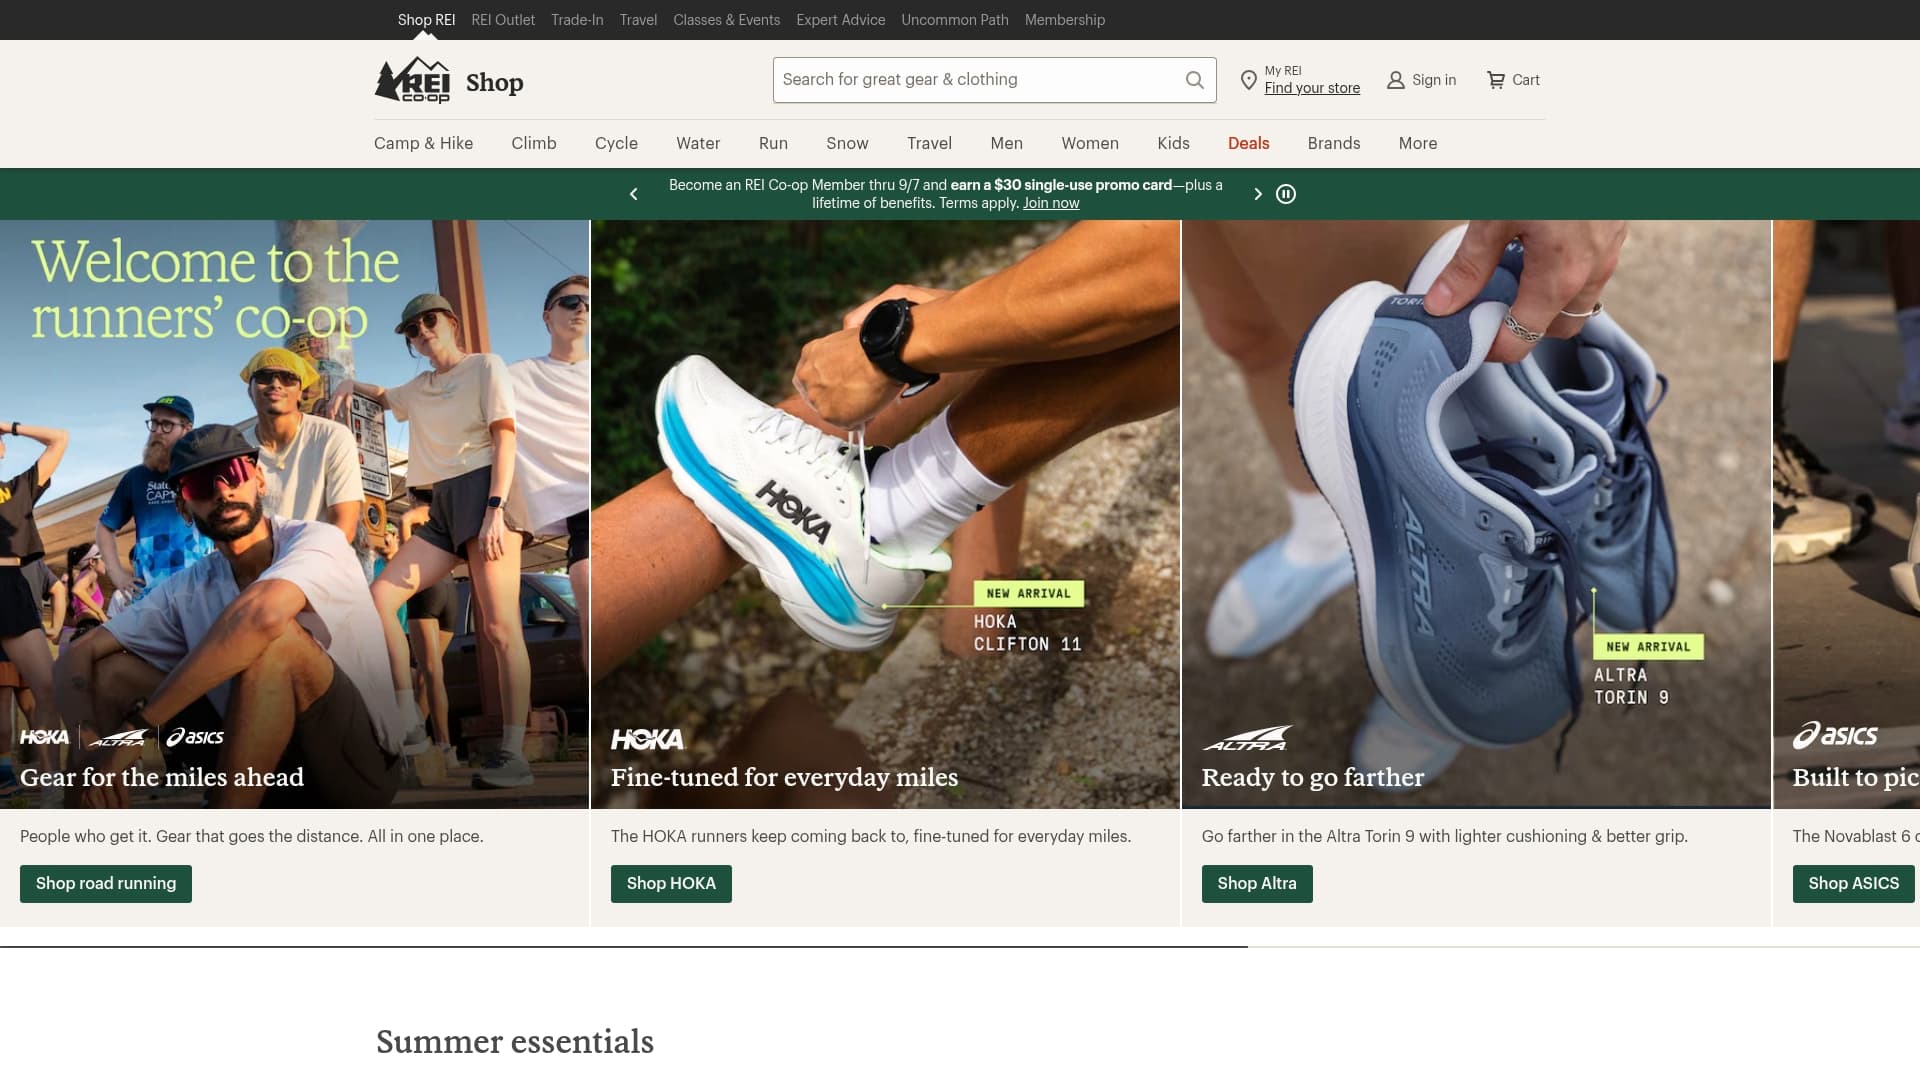This screenshot has width=1920, height=1080.
Task: Expand the Run category menu
Action: click(773, 143)
